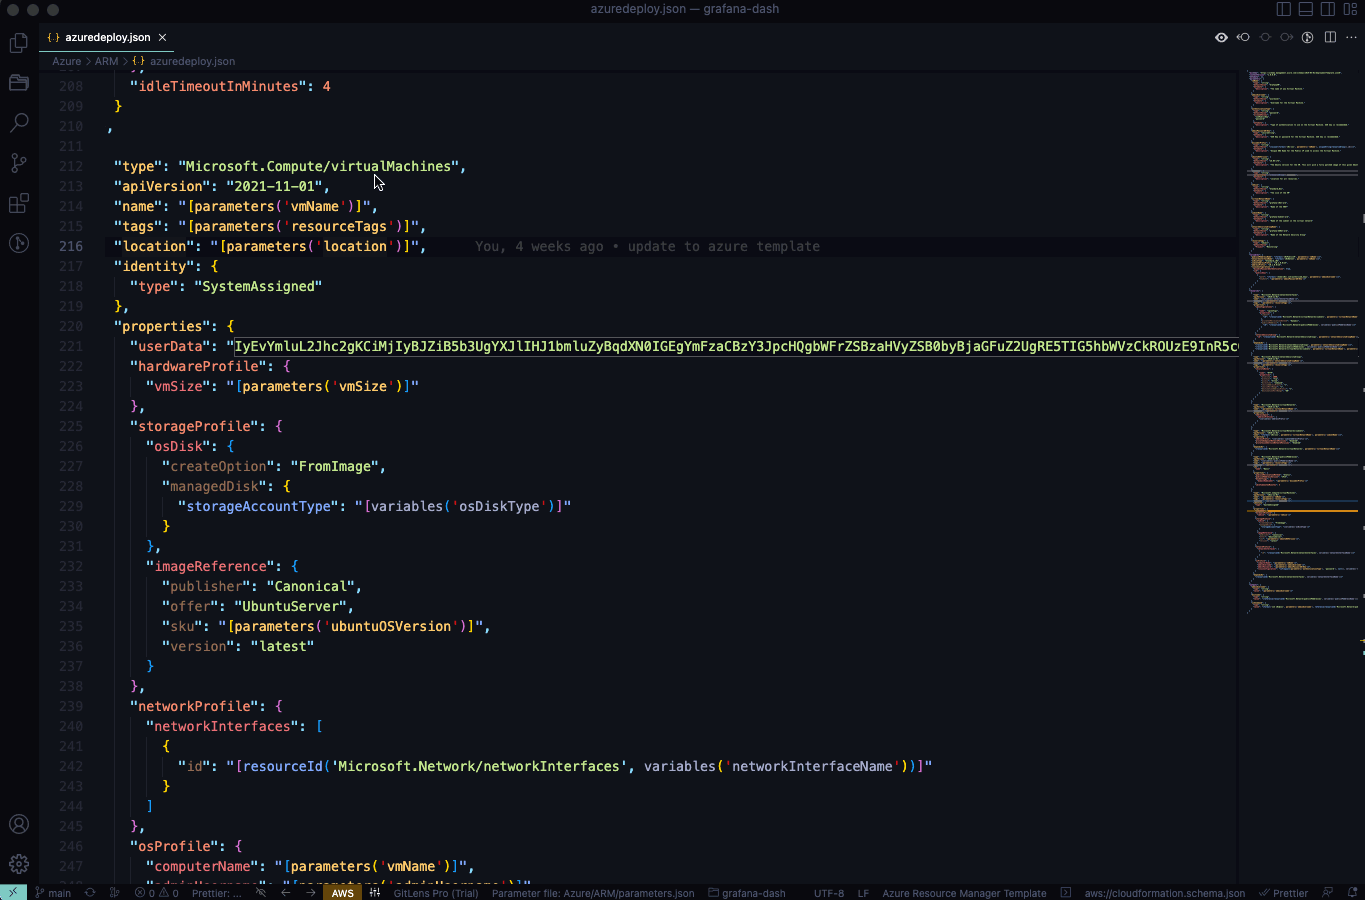
Task: Toggle GitLens file blame eye icon
Action: (1221, 37)
